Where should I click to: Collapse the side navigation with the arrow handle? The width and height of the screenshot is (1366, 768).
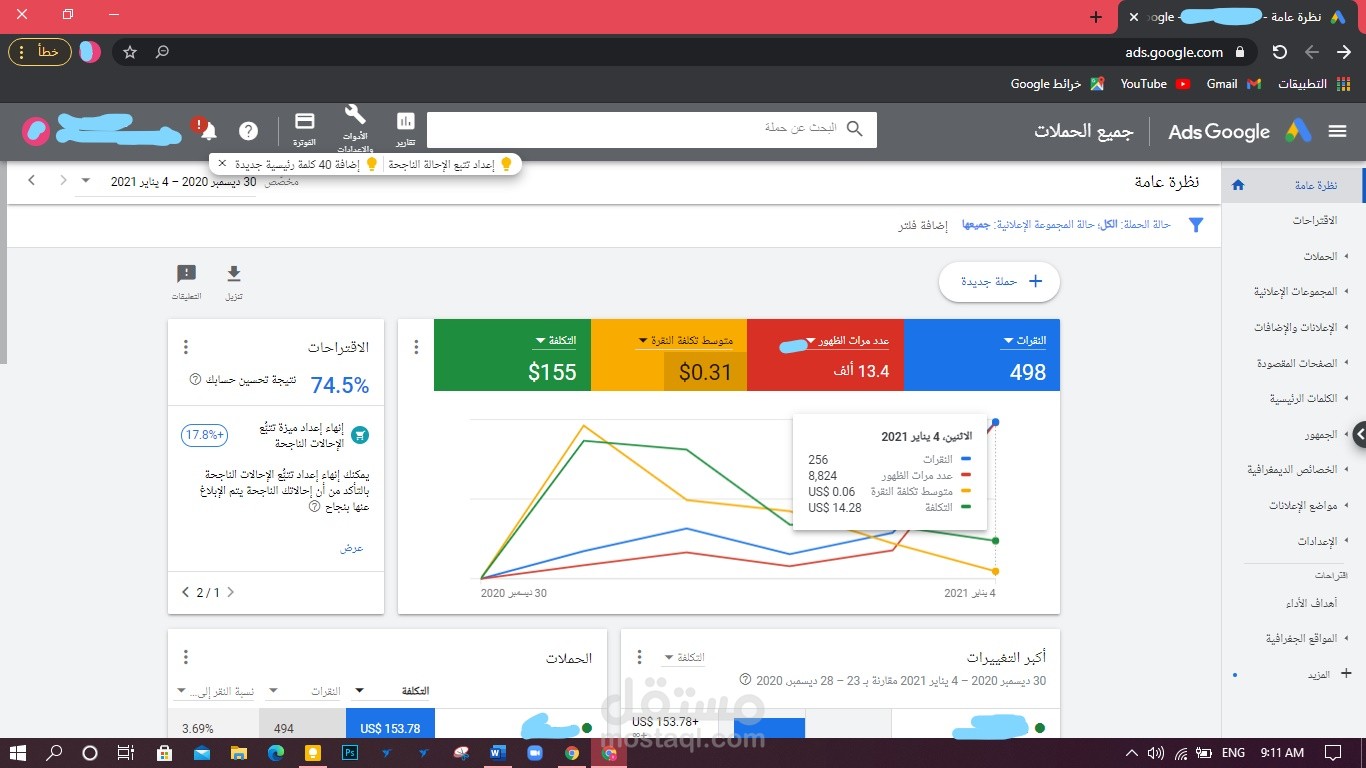click(x=1359, y=434)
